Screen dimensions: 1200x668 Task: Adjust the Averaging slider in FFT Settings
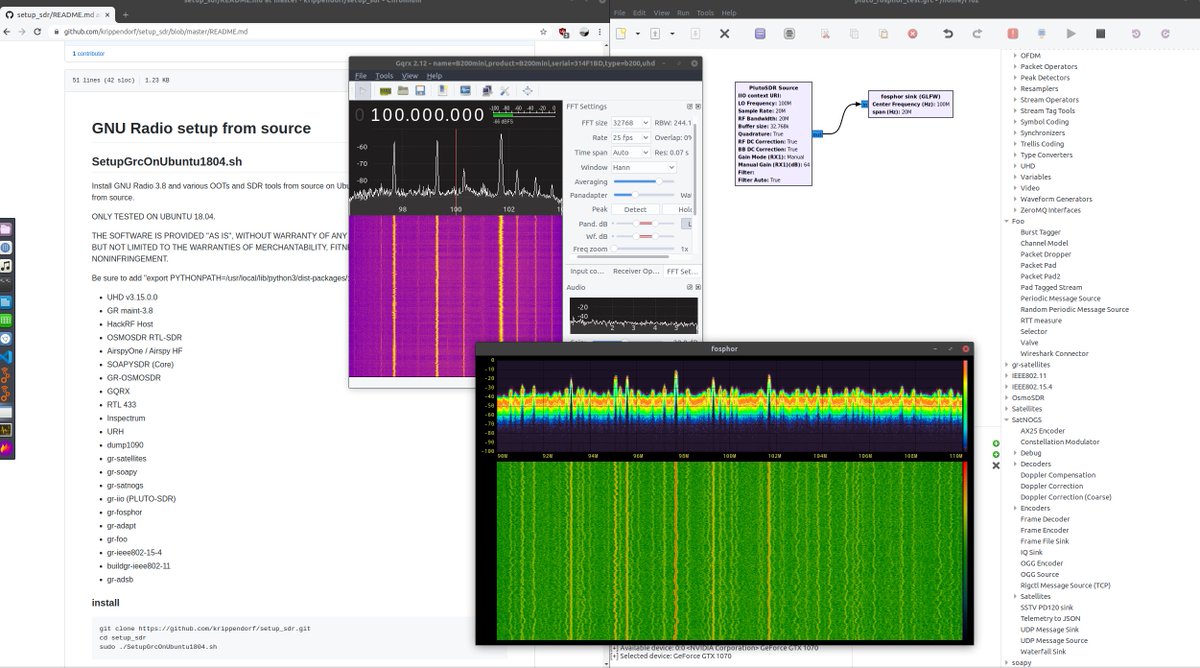point(644,181)
